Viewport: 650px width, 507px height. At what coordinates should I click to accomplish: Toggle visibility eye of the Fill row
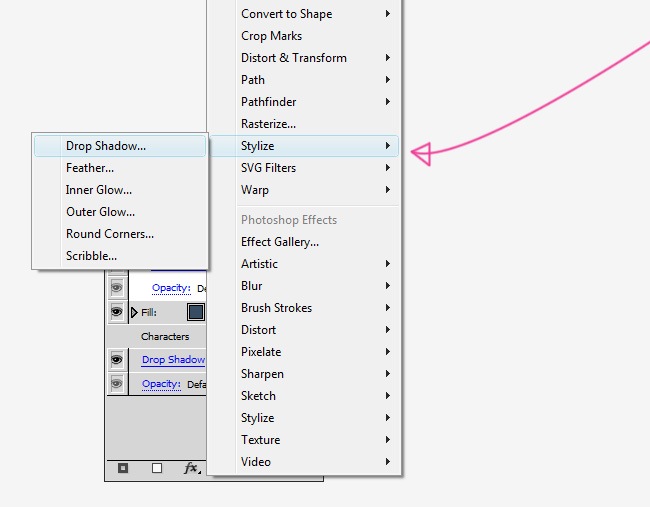click(116, 311)
